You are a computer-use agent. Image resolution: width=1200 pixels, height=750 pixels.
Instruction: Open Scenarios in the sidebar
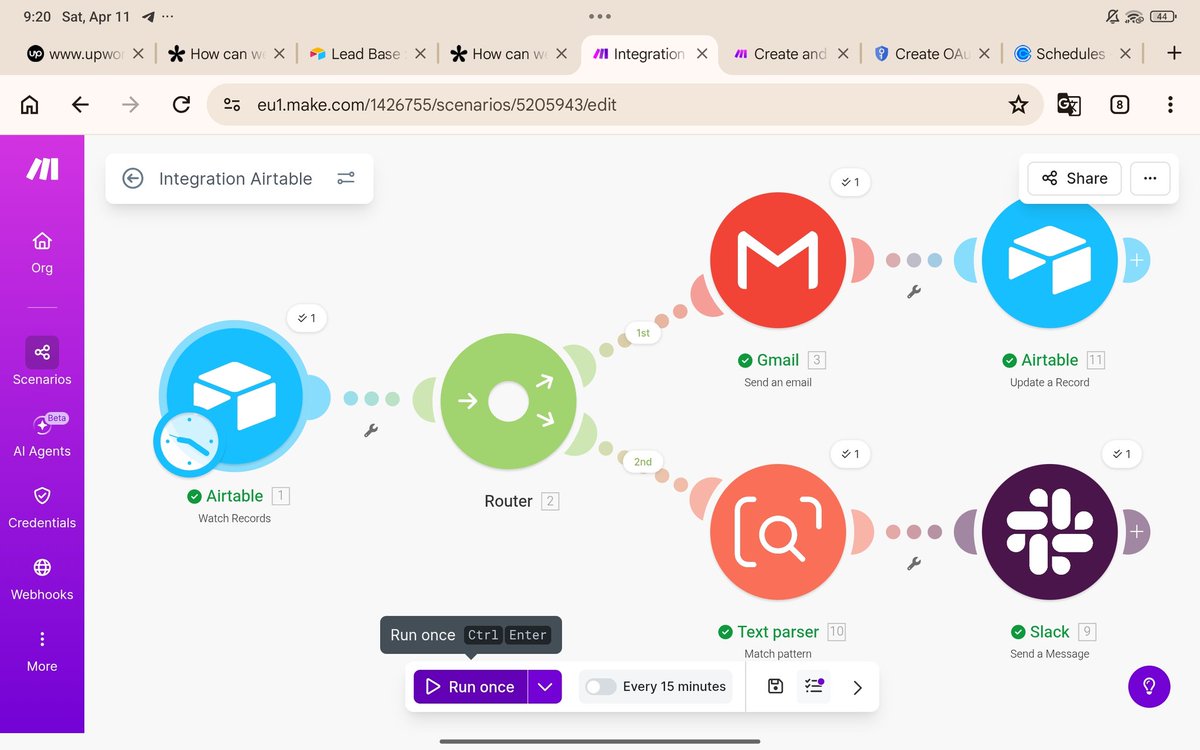click(x=42, y=362)
